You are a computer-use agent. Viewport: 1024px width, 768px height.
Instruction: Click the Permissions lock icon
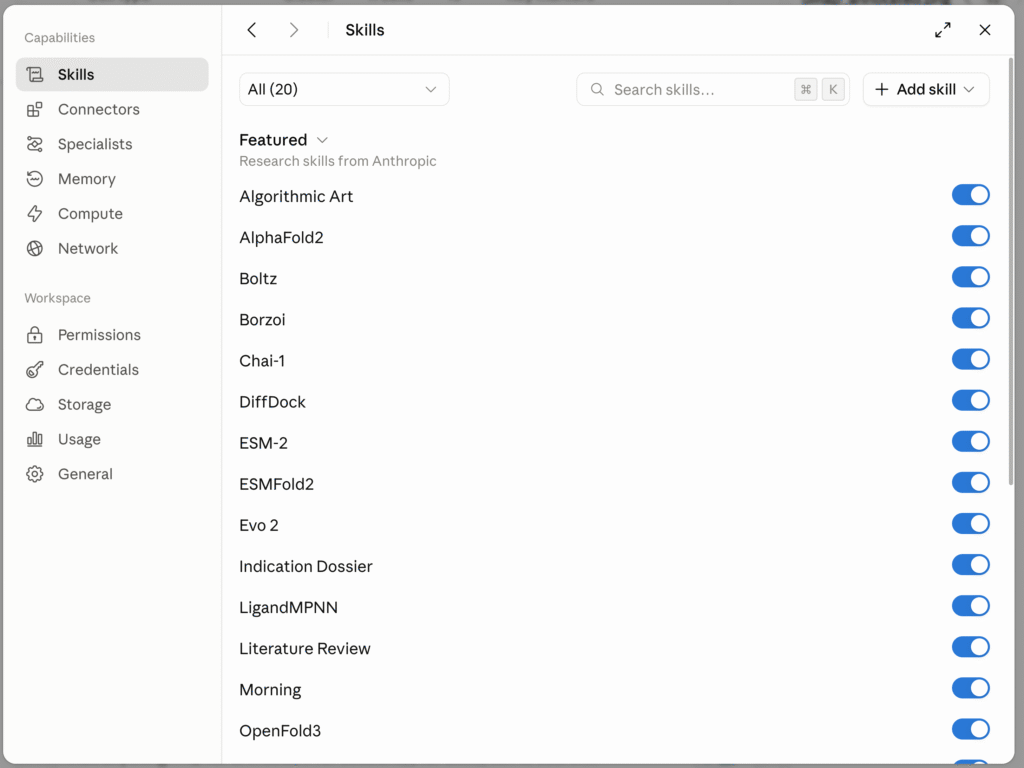pos(35,335)
